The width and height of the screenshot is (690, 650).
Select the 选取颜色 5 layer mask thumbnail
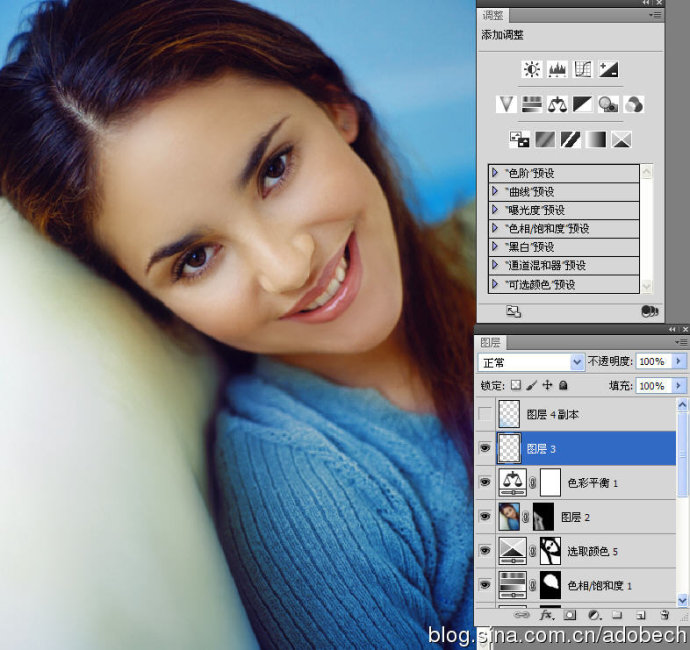click(550, 551)
